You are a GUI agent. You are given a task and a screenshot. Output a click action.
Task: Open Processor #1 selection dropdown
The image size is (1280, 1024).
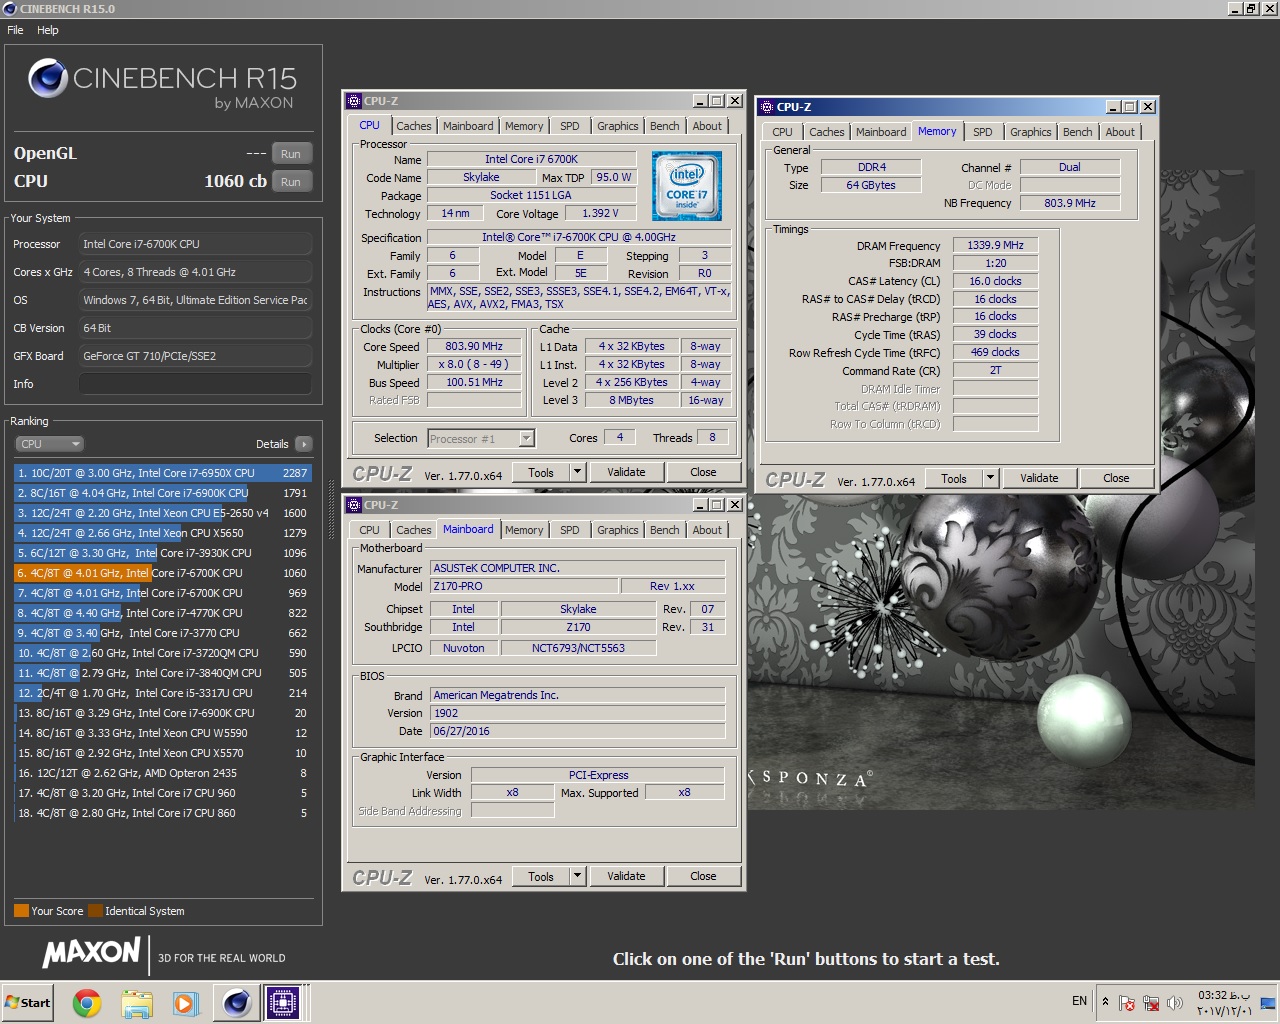[x=481, y=438]
